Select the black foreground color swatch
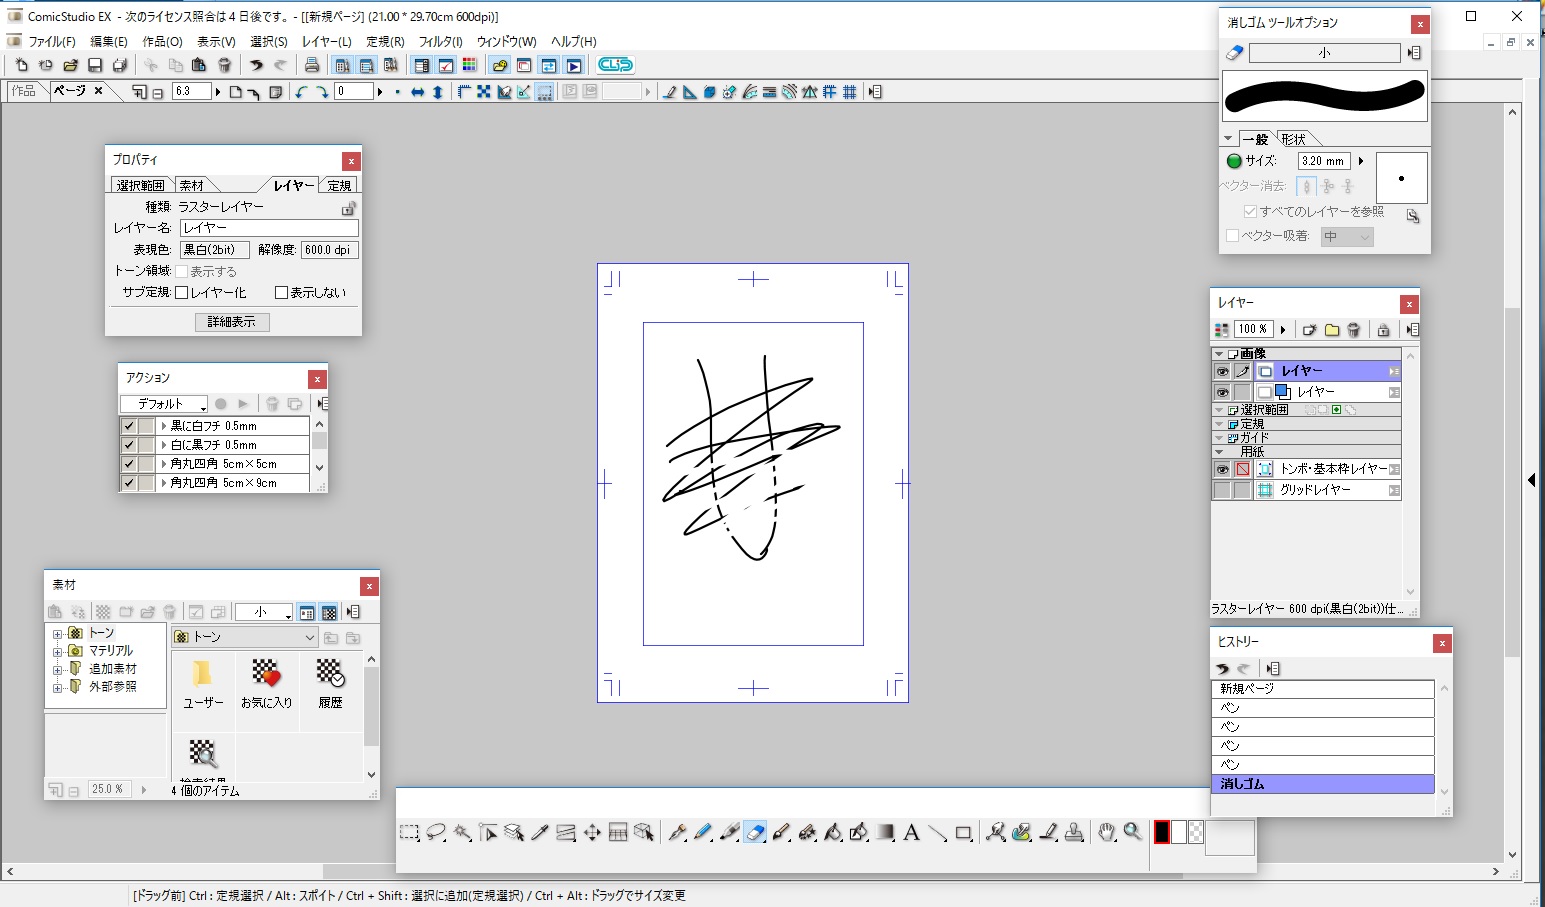The height and width of the screenshot is (907, 1545). (1162, 832)
